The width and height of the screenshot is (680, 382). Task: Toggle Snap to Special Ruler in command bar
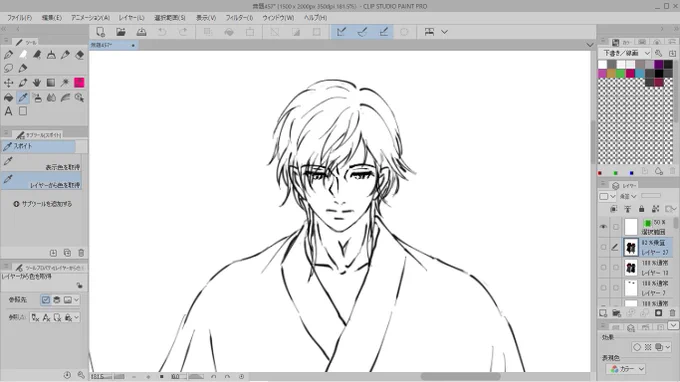click(363, 32)
